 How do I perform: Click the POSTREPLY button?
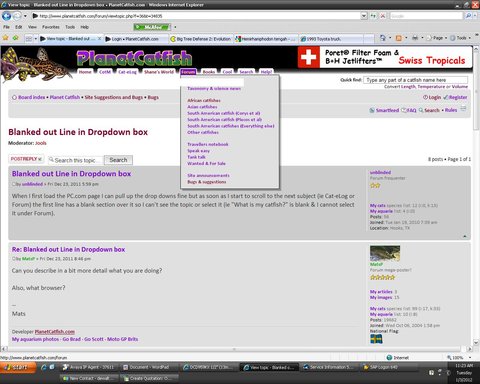[26, 159]
